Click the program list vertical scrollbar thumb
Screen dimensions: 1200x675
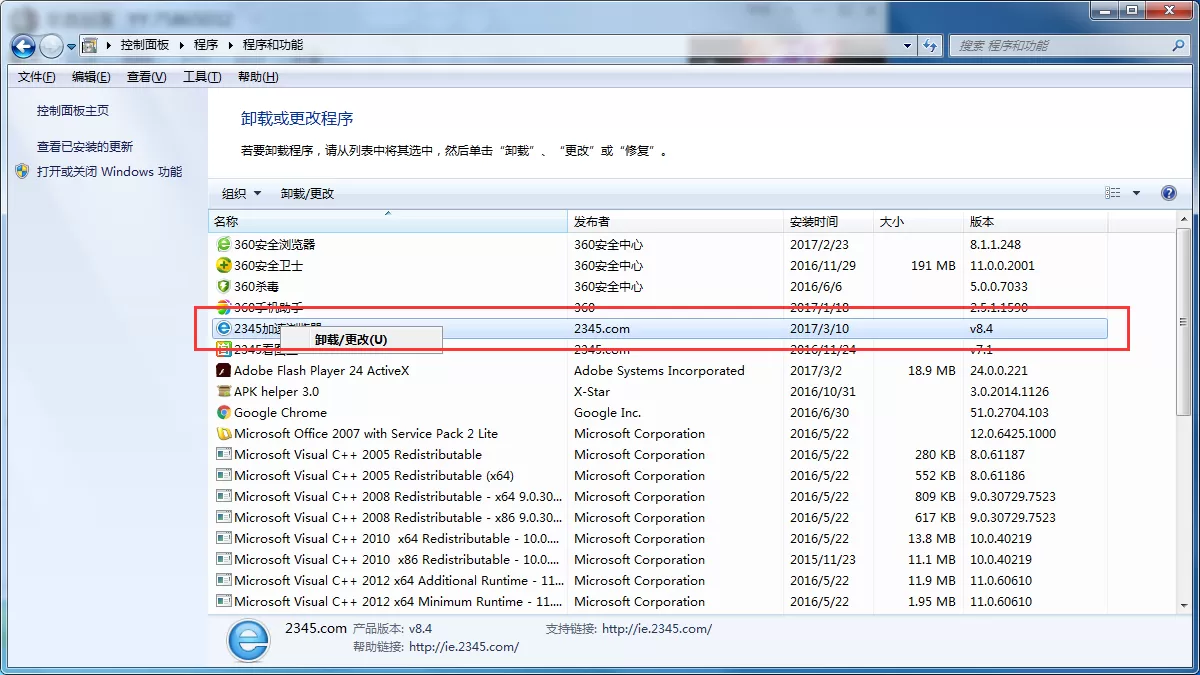[1184, 322]
